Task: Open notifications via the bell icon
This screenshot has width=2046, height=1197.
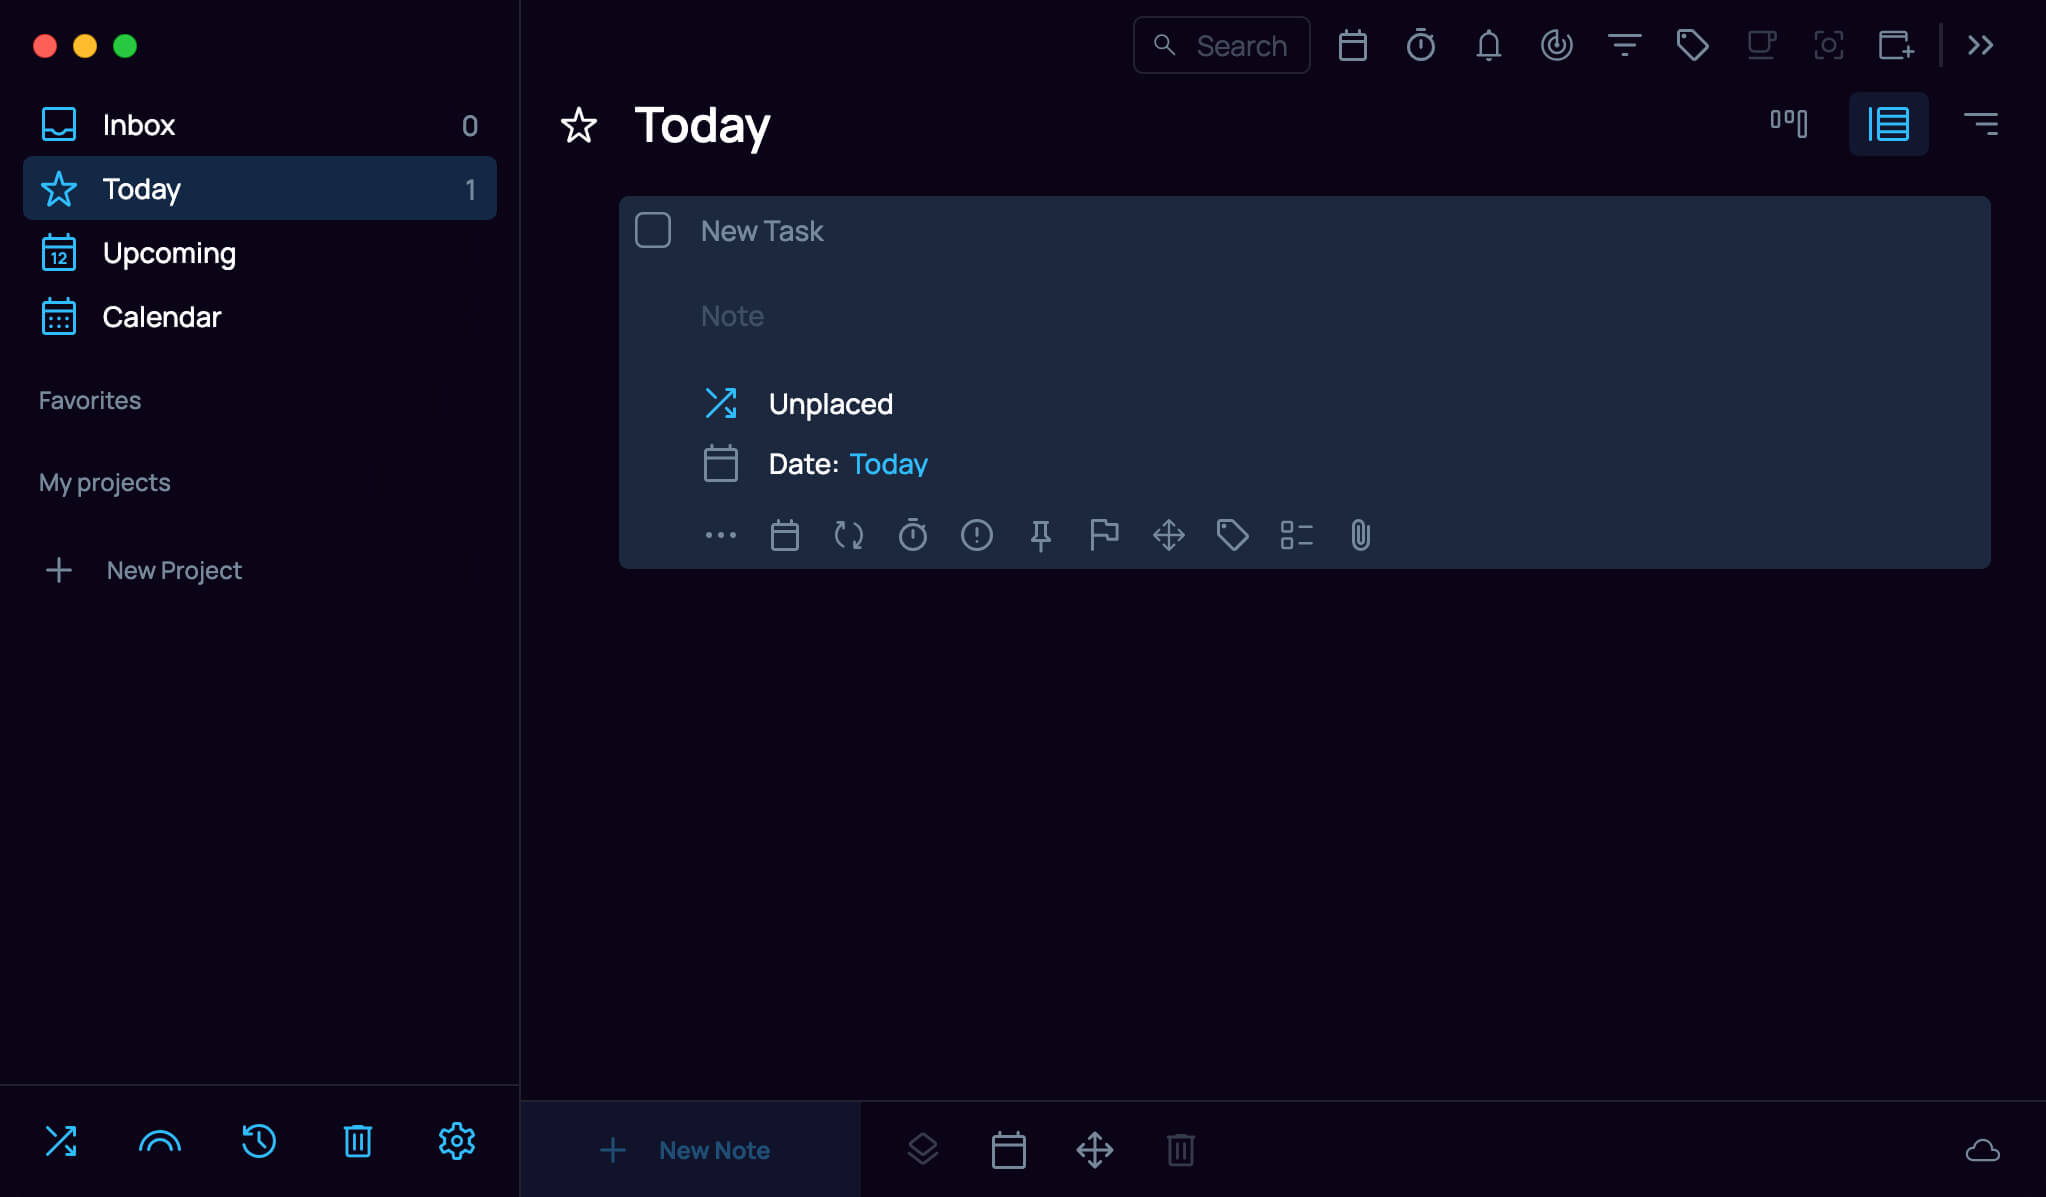Action: tap(1488, 45)
